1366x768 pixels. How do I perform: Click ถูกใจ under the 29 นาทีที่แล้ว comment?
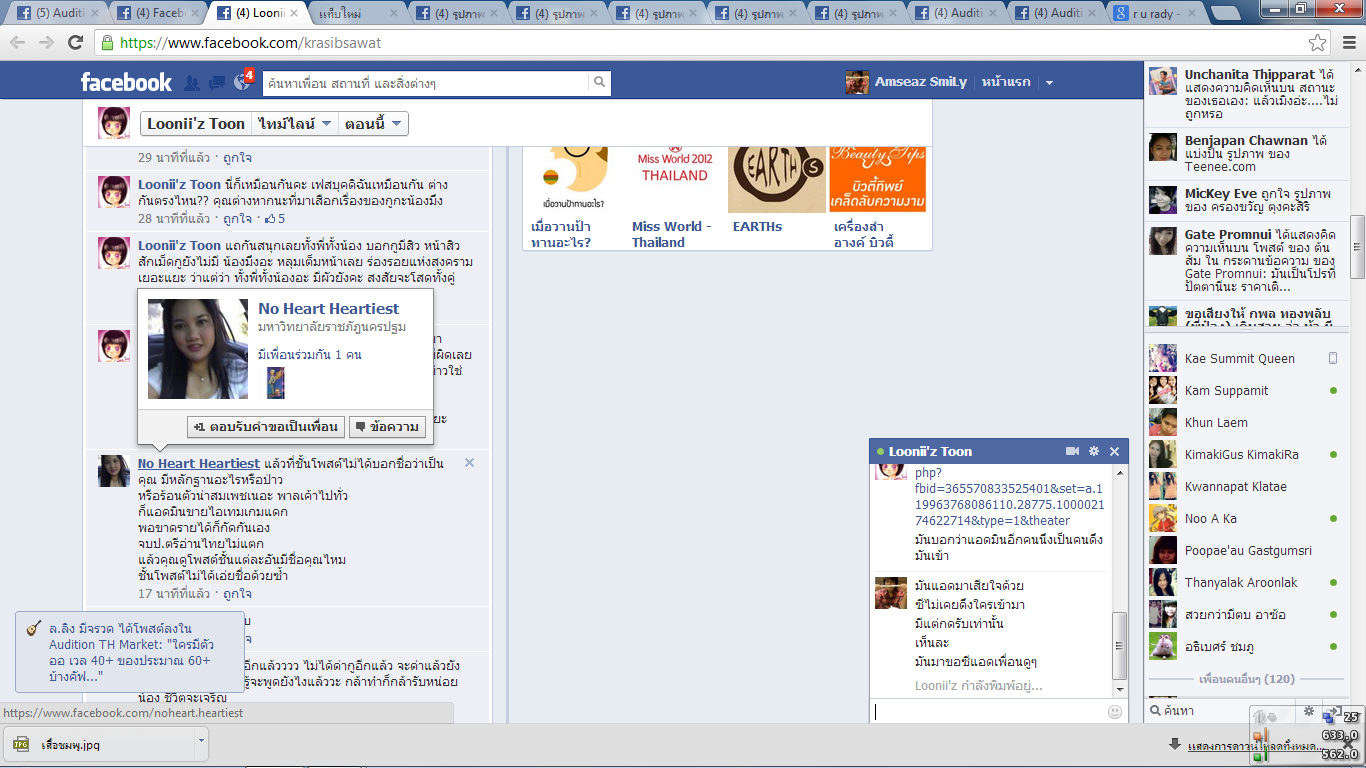[237, 158]
